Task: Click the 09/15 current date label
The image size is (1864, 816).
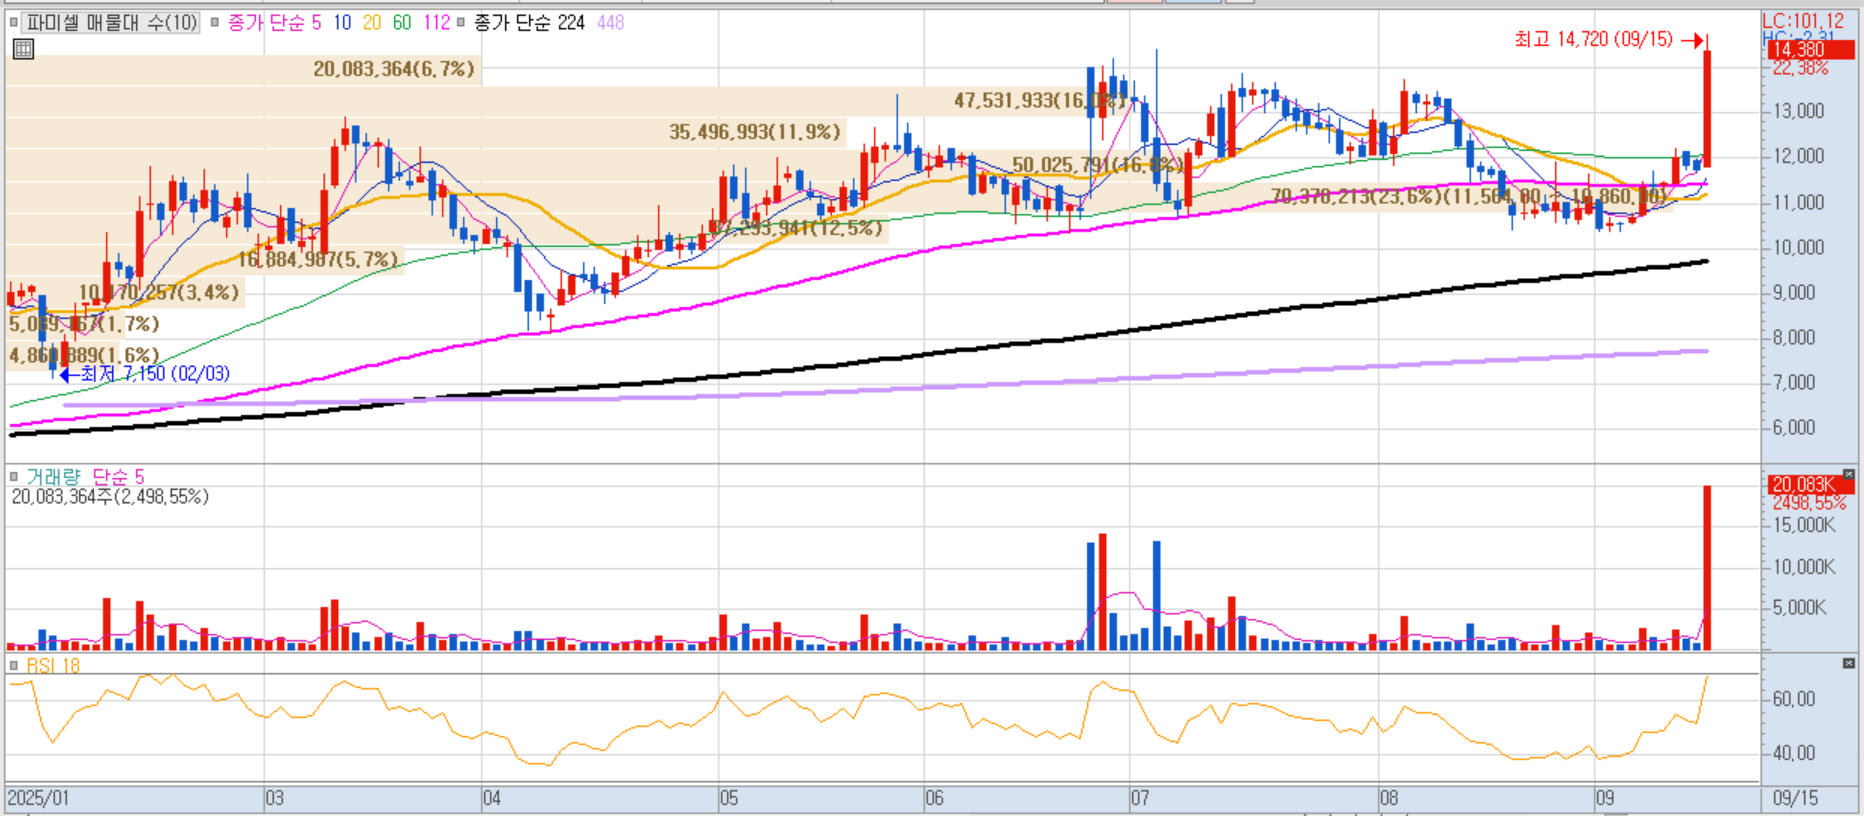Action: pos(1795,798)
